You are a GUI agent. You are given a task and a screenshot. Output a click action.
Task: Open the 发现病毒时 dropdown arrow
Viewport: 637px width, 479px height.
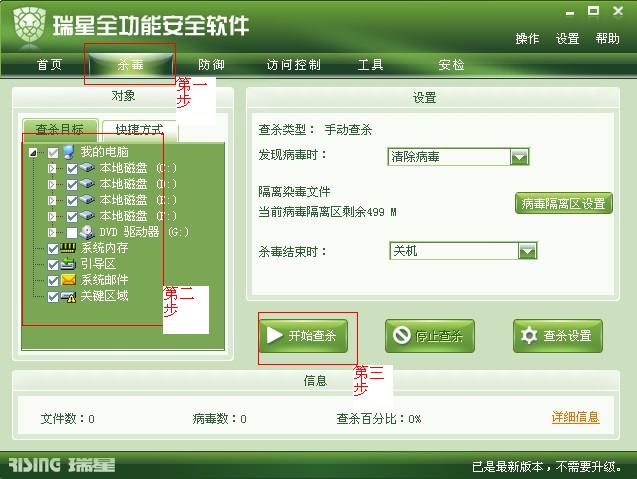pyautogui.click(x=519, y=156)
